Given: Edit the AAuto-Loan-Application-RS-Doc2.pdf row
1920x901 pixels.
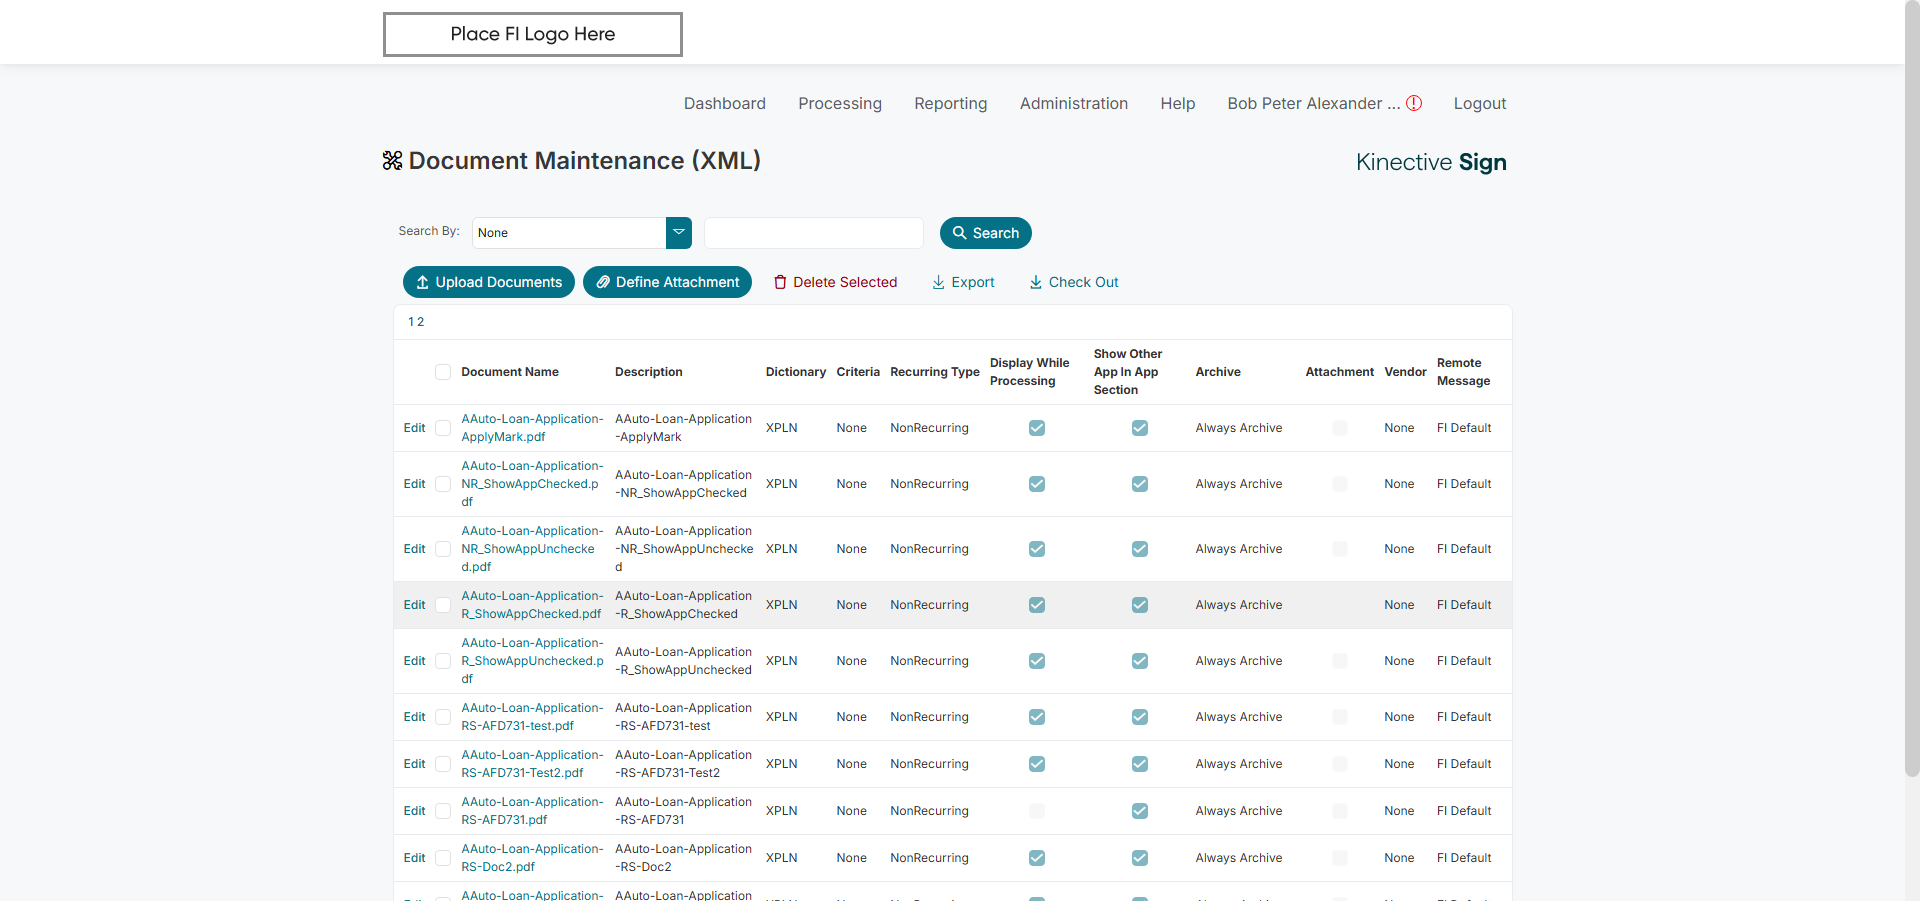Looking at the screenshot, I should pyautogui.click(x=414, y=858).
